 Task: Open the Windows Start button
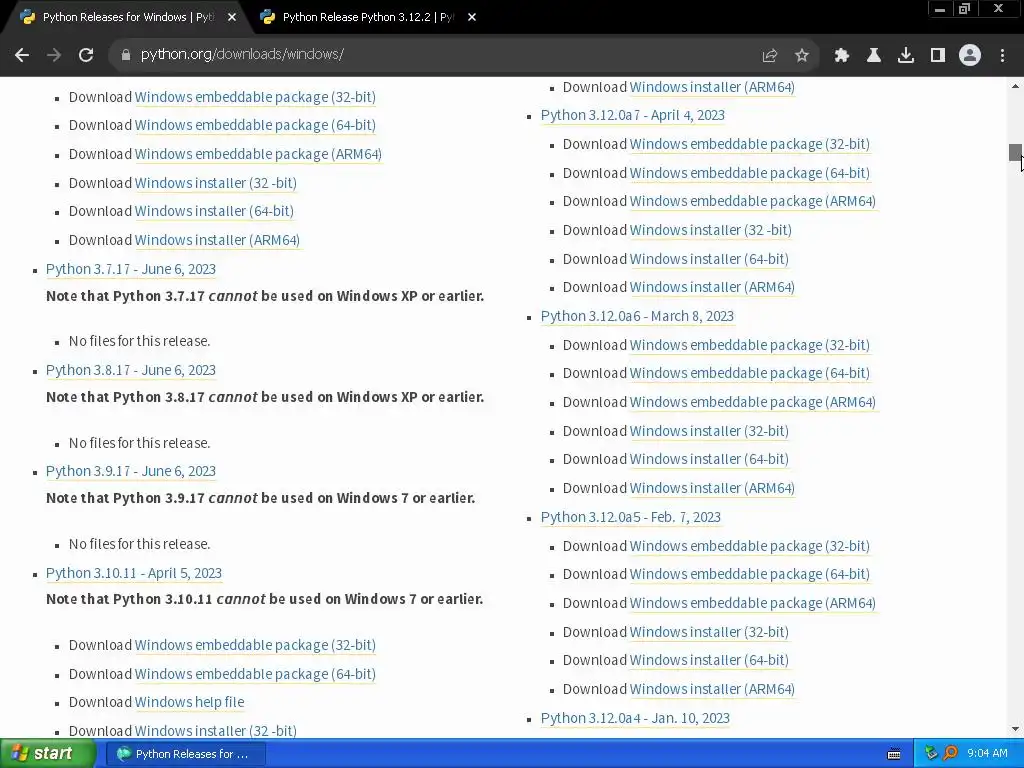tap(47, 754)
